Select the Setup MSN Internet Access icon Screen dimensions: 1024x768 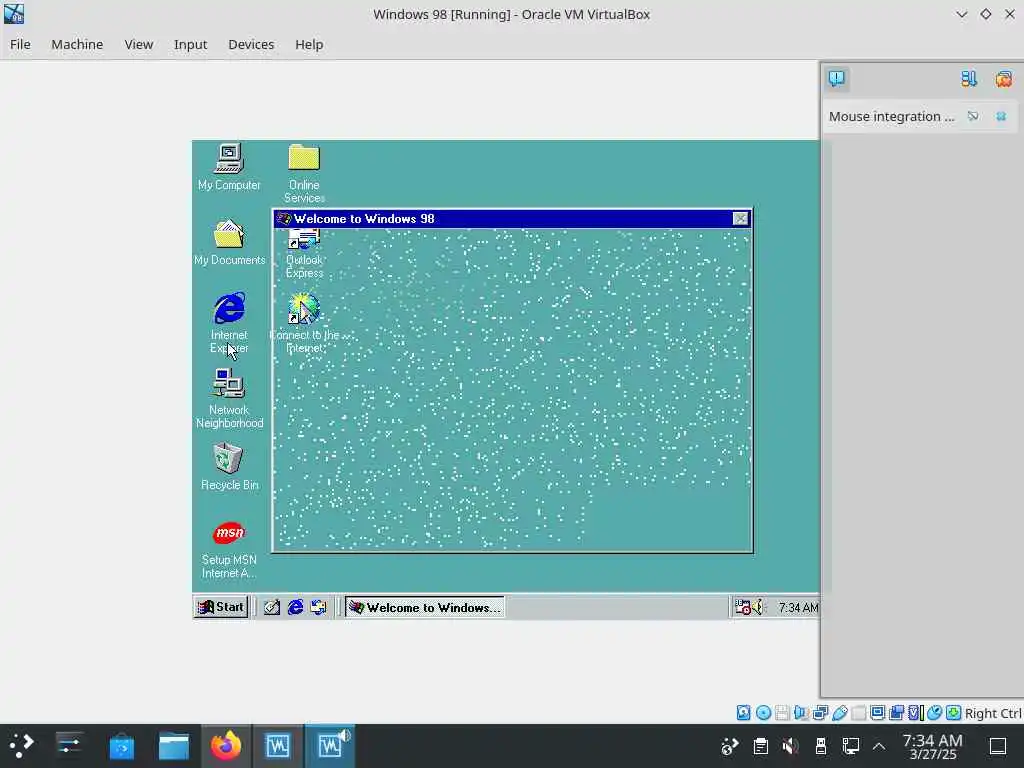pos(229,549)
